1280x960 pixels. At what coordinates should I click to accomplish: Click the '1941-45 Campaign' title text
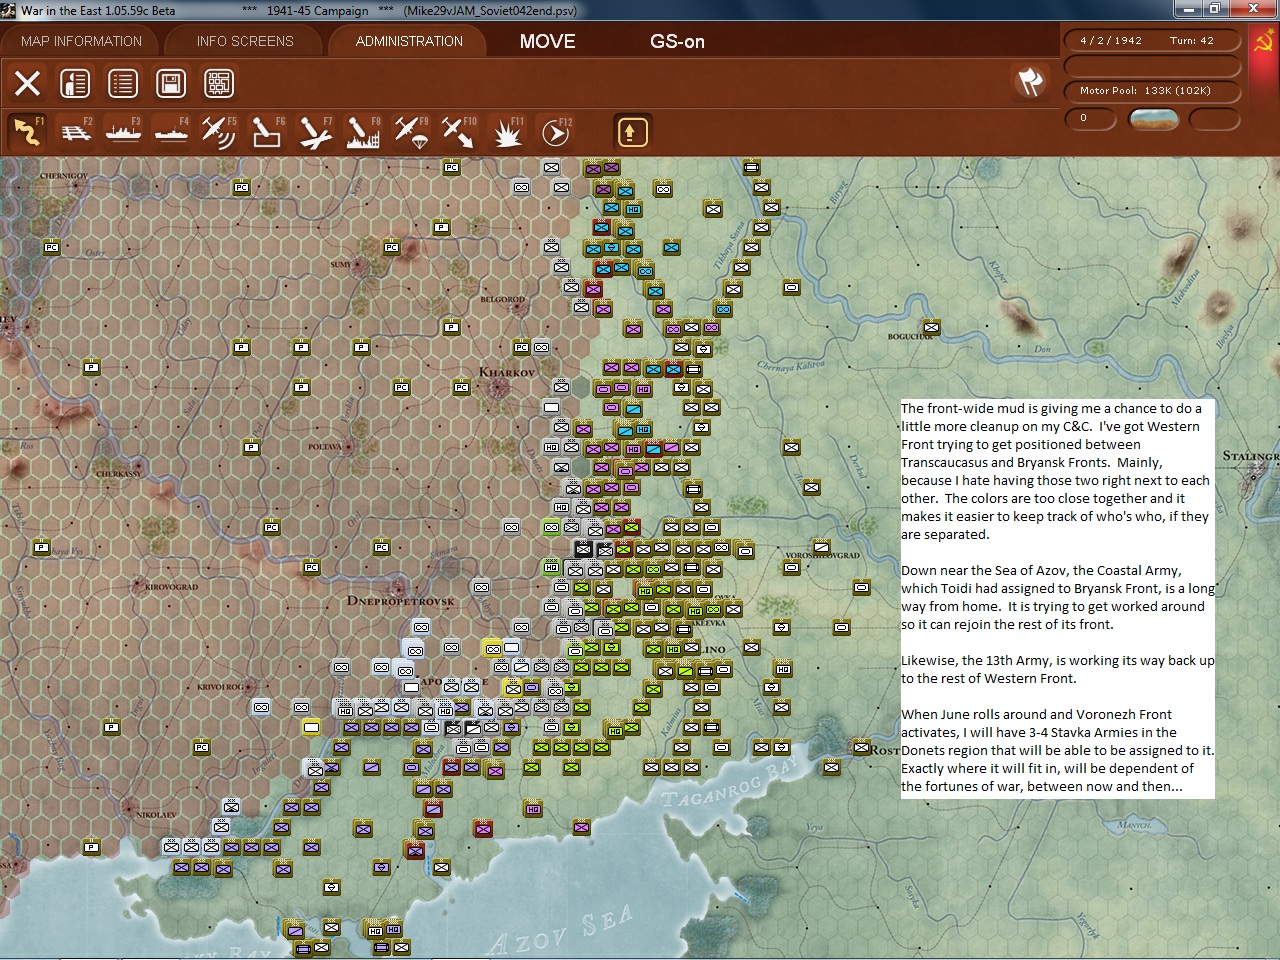[x=317, y=11]
